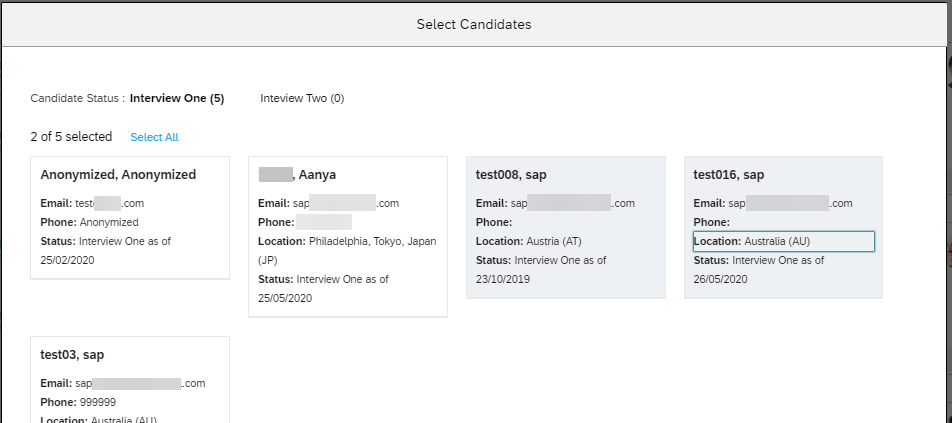Click the Select All link
952x423 pixels.
(x=154, y=137)
